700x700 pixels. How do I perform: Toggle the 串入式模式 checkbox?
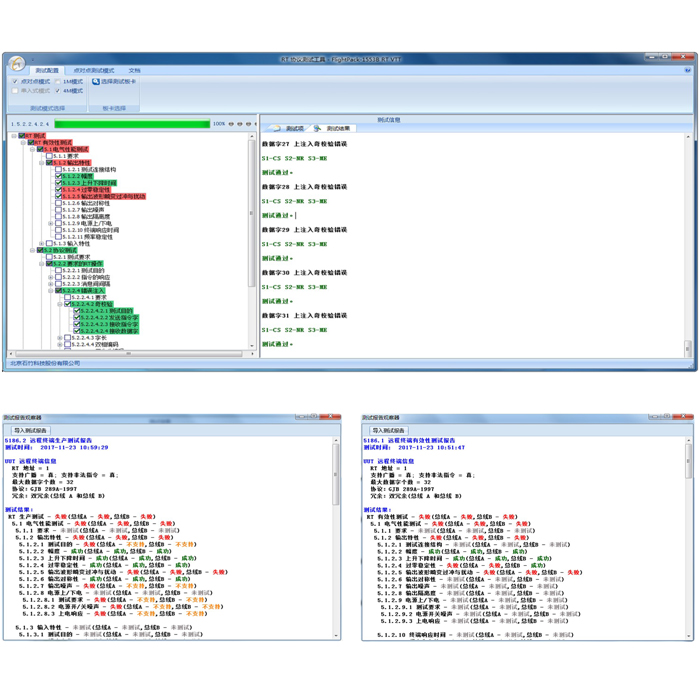tap(15, 91)
